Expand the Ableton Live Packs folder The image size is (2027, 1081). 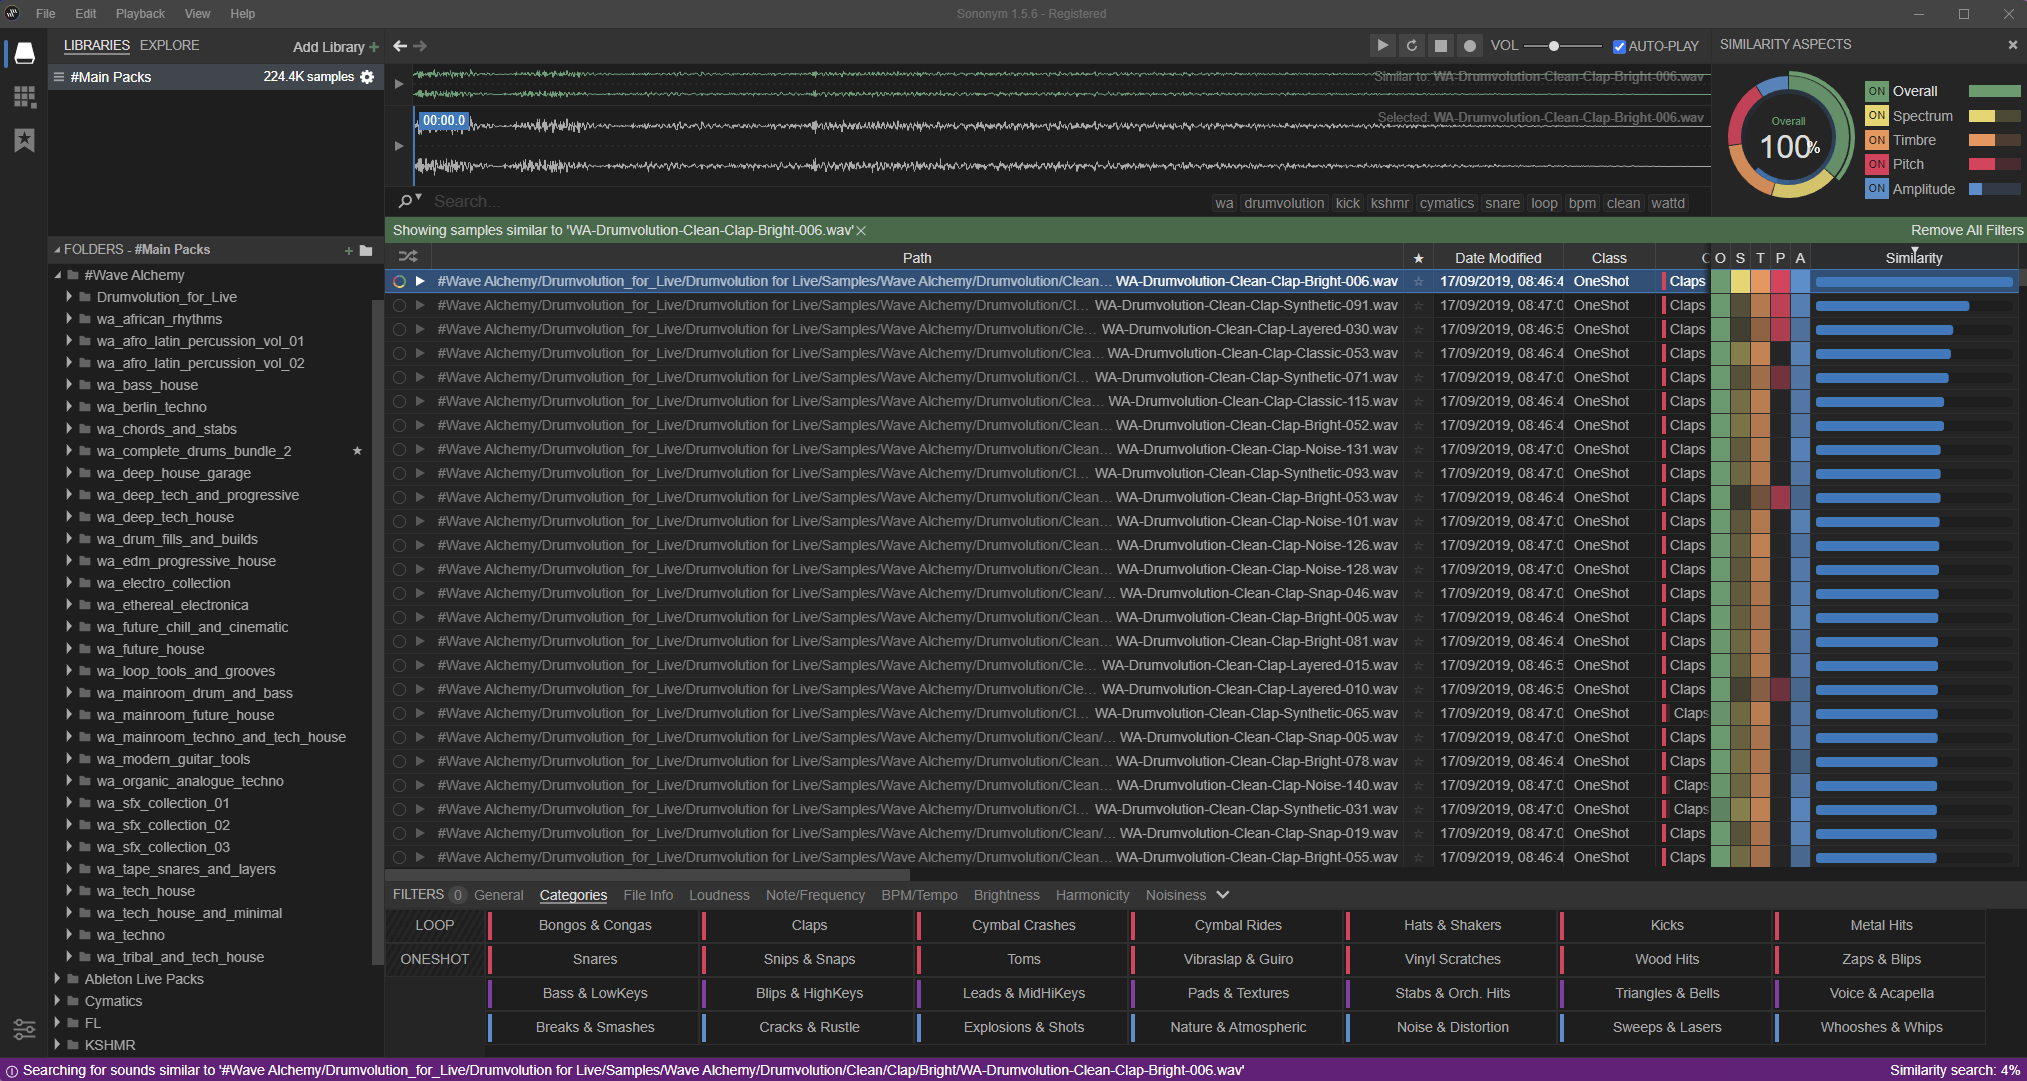[x=57, y=979]
